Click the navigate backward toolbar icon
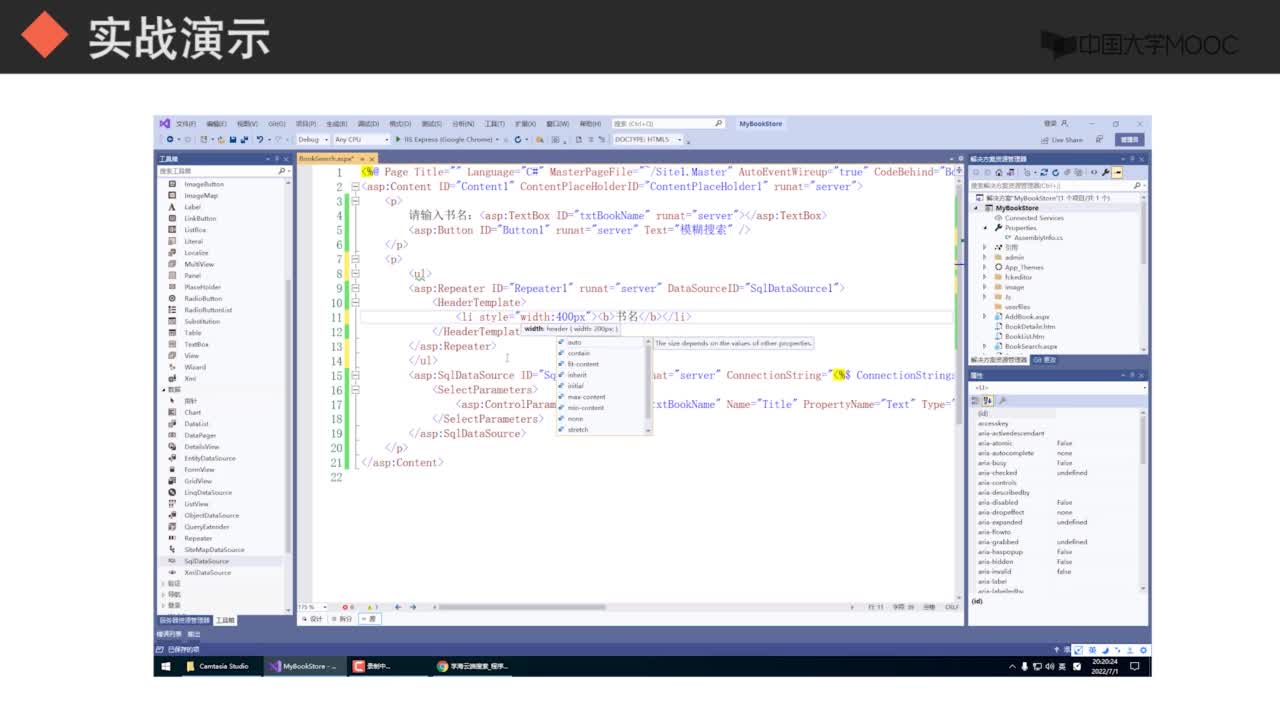 pos(170,140)
